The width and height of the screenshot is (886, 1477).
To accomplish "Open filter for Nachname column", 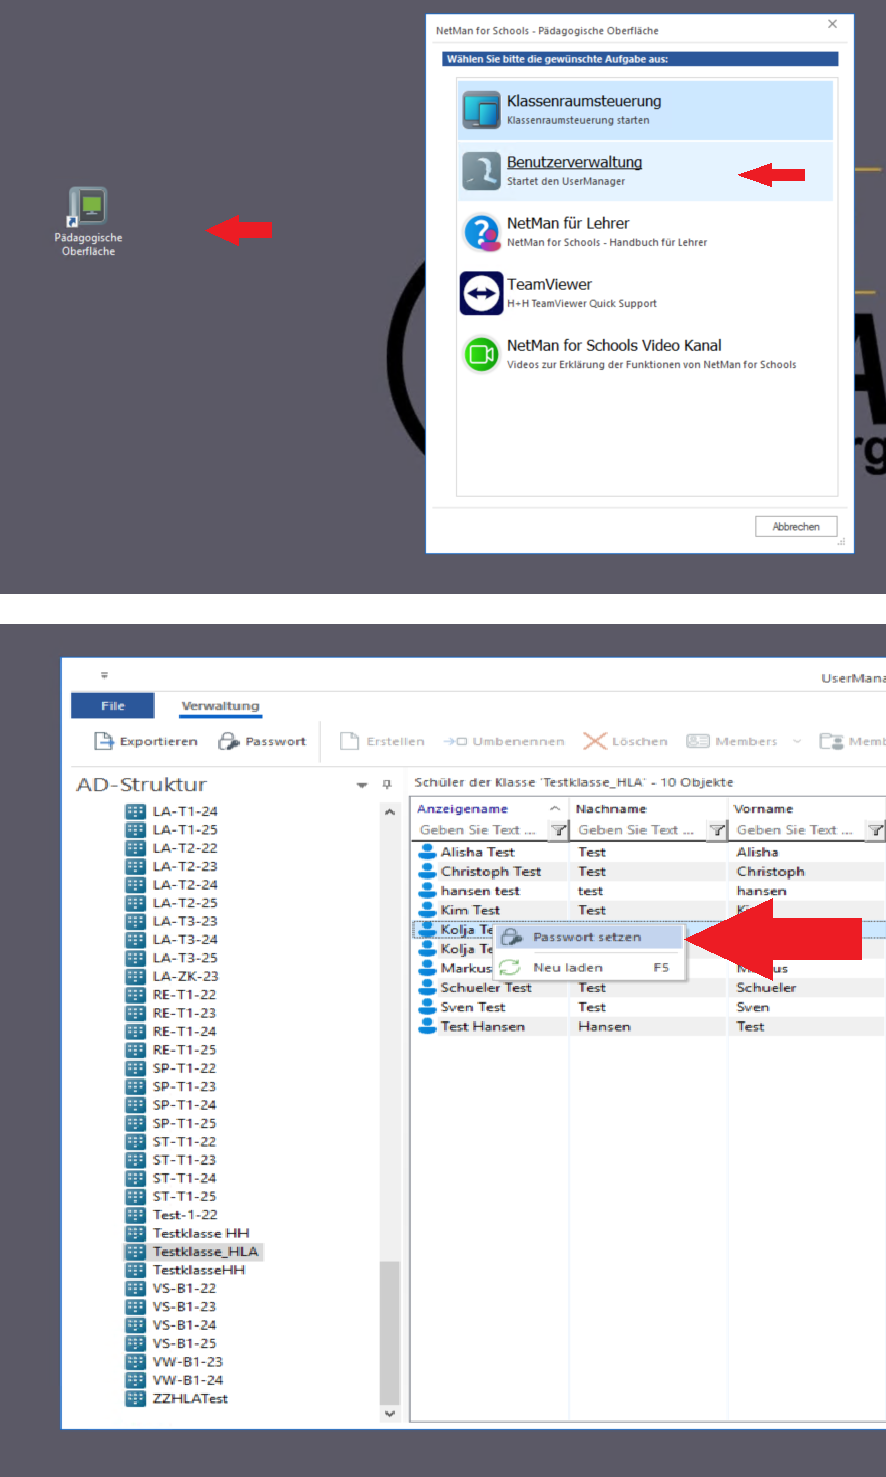I will click(717, 830).
